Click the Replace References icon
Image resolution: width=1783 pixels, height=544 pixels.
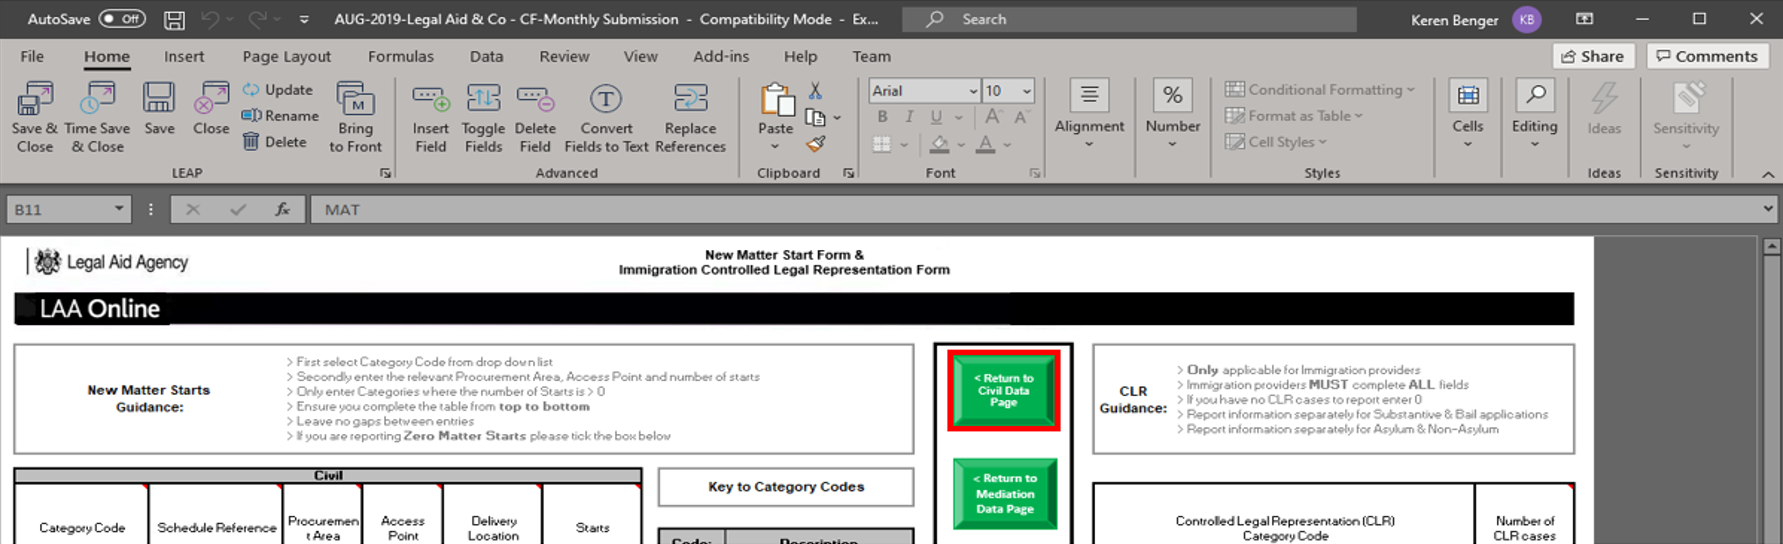pos(690,100)
